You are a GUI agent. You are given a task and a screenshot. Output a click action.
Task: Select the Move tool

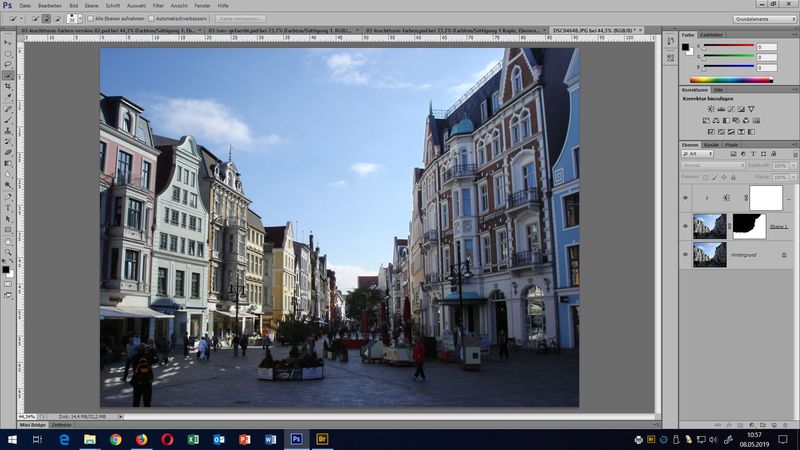8,41
